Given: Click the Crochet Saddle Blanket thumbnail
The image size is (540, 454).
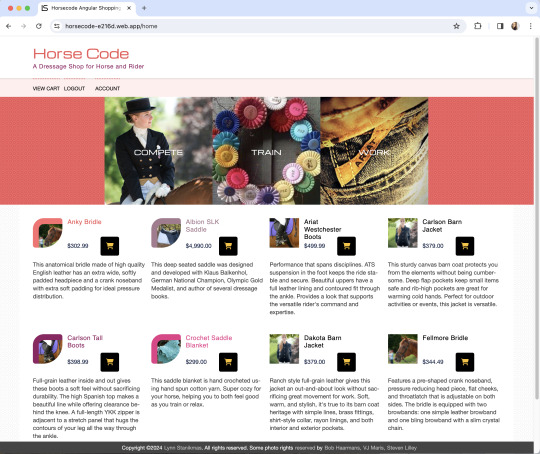Looking at the screenshot, I should (166, 349).
